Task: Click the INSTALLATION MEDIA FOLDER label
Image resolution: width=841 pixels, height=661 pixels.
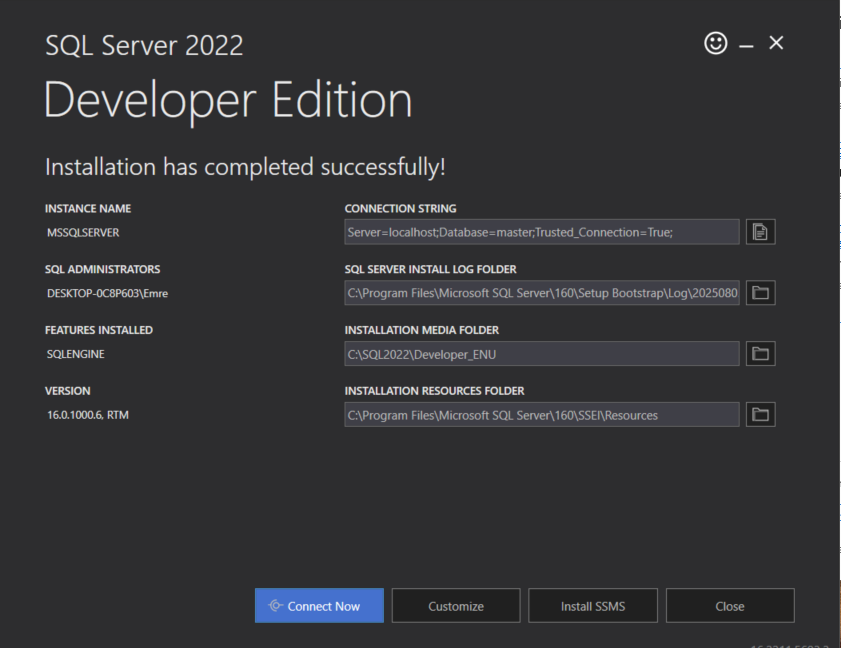Action: (x=422, y=330)
